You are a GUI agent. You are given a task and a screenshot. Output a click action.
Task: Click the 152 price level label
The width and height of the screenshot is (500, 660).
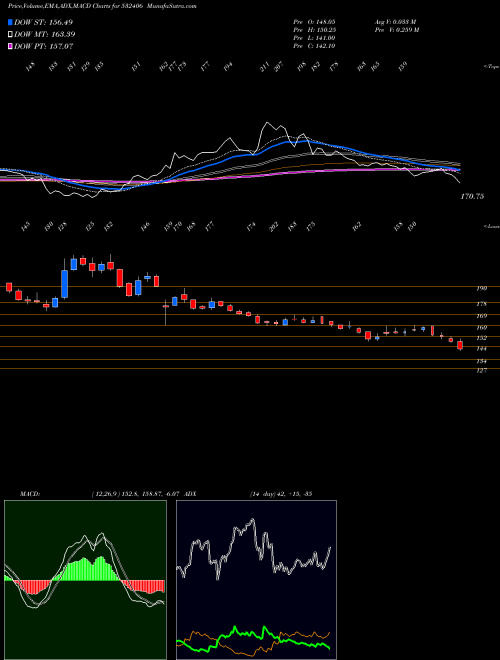click(482, 338)
